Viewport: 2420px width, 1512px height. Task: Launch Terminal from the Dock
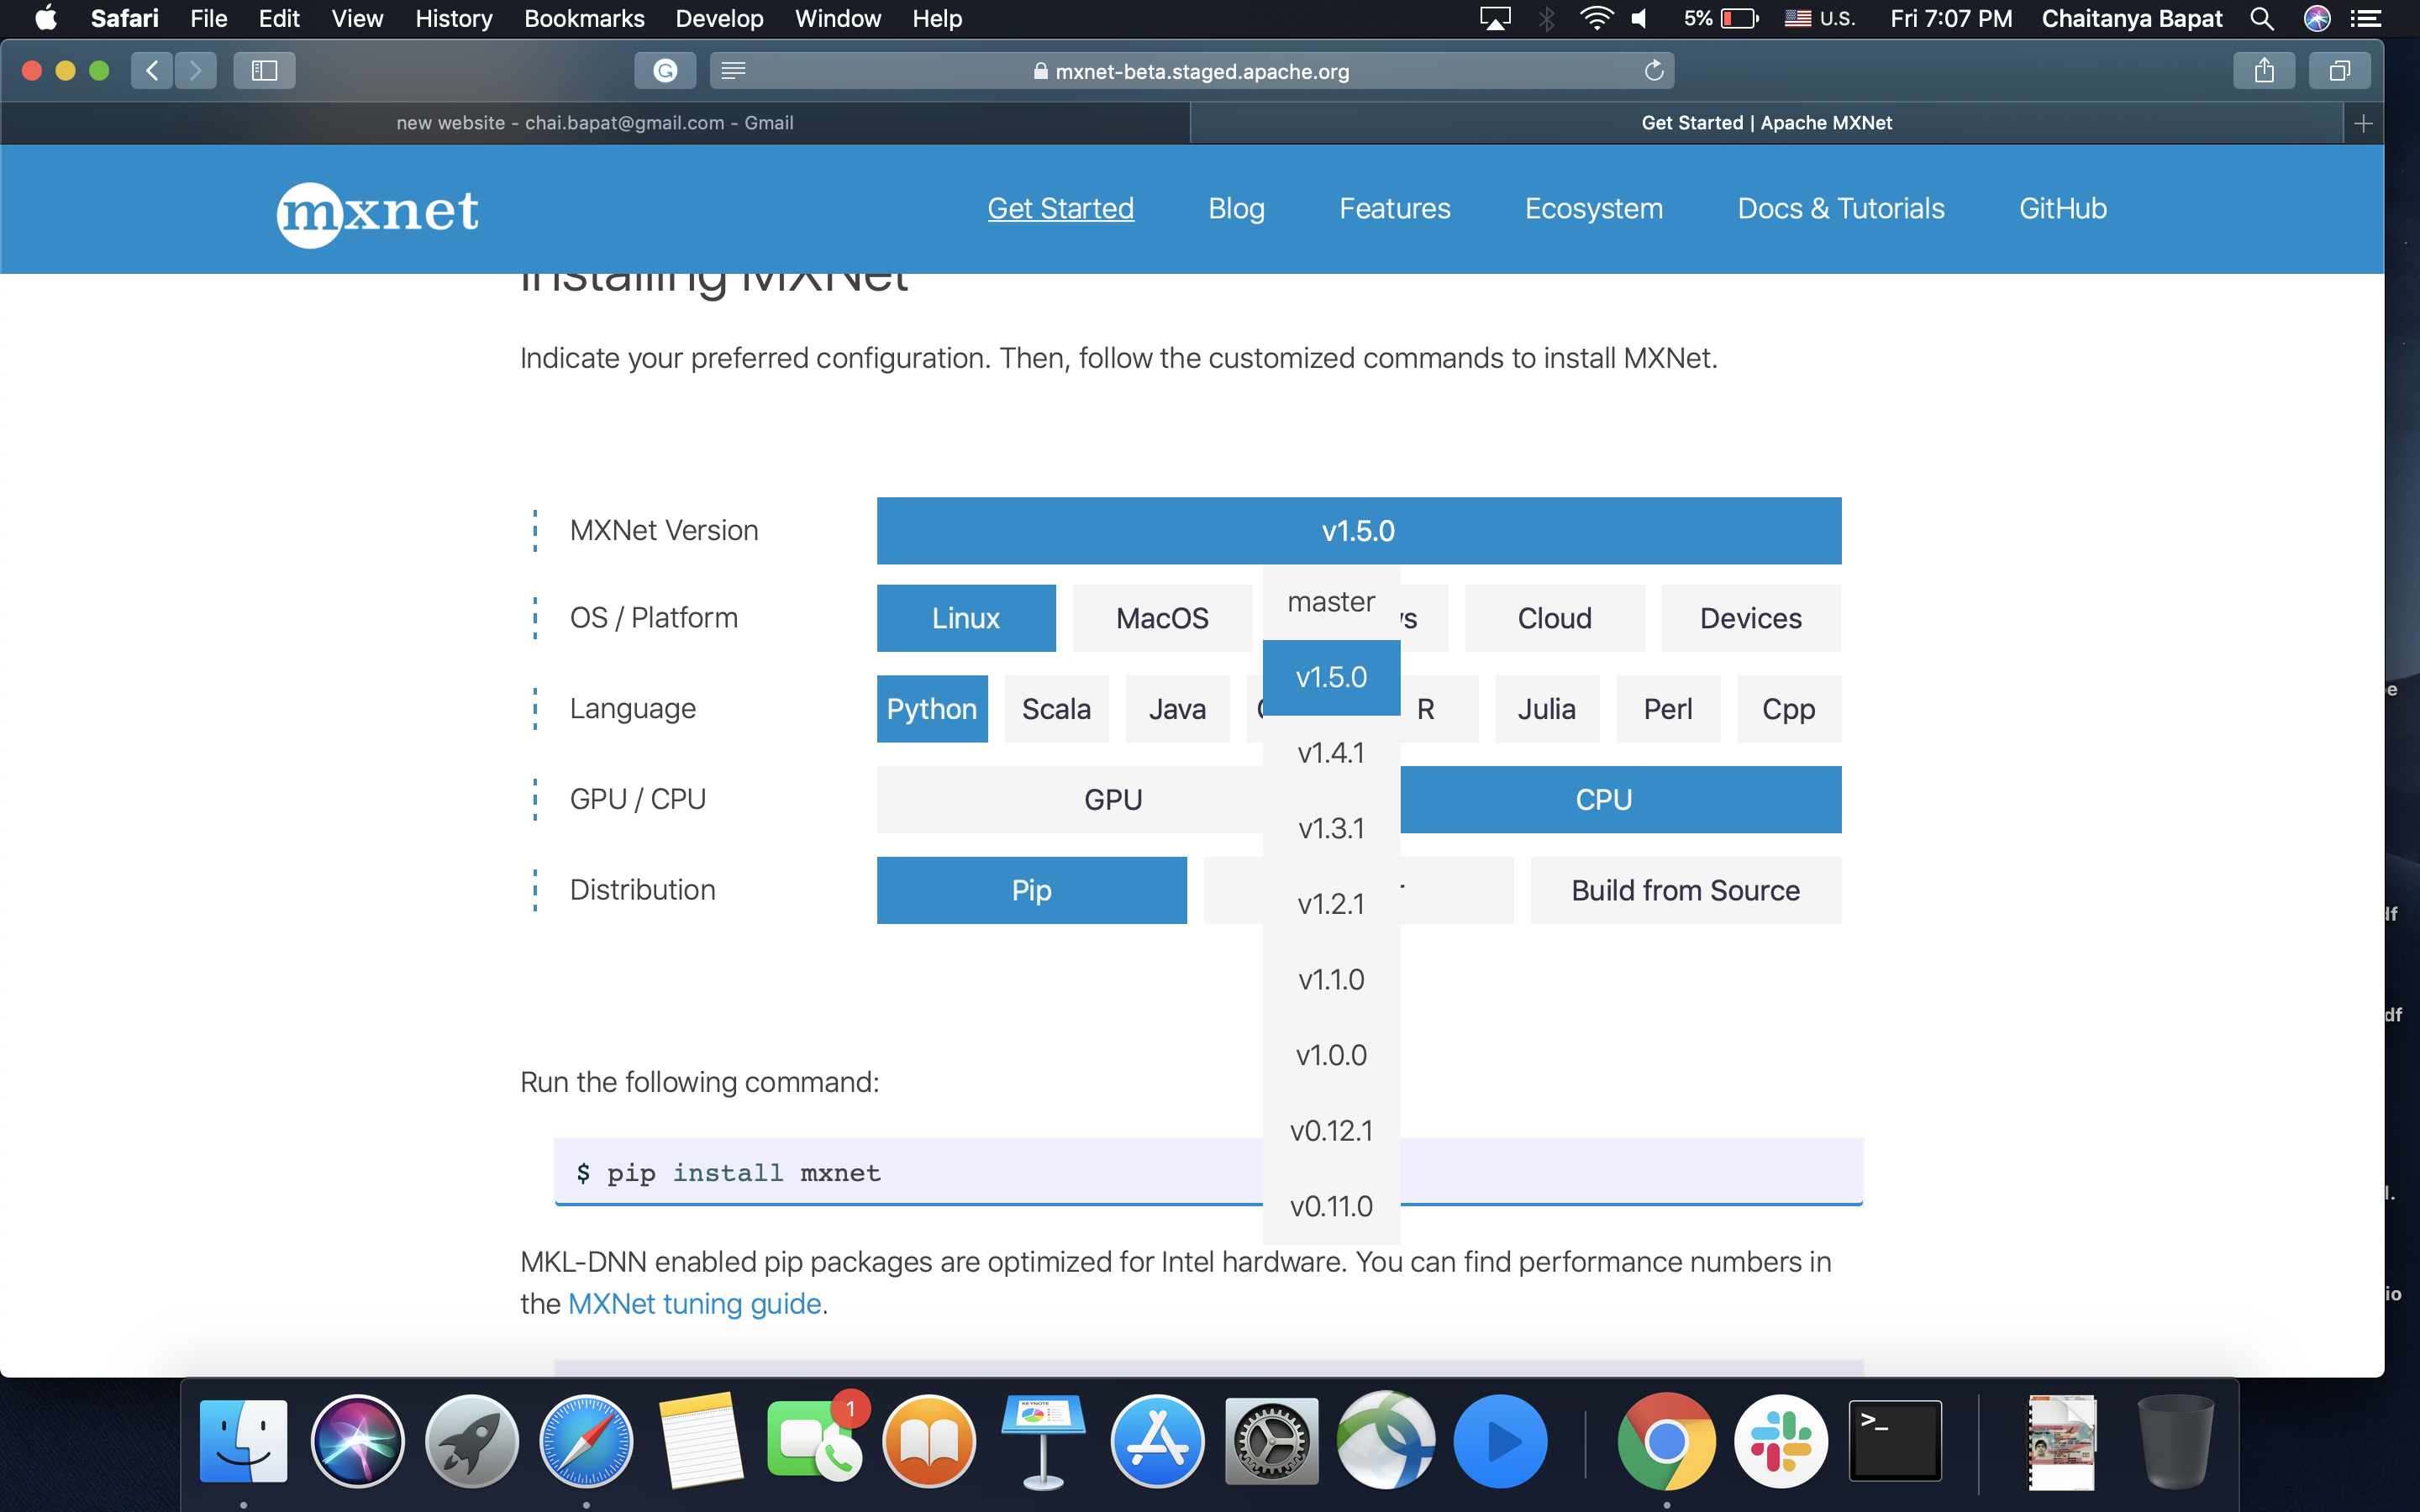[x=1895, y=1440]
